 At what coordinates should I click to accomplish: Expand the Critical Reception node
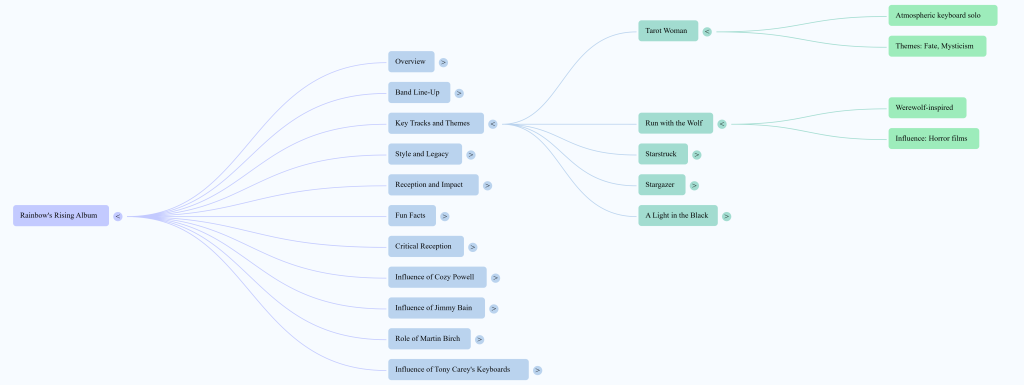pos(473,247)
